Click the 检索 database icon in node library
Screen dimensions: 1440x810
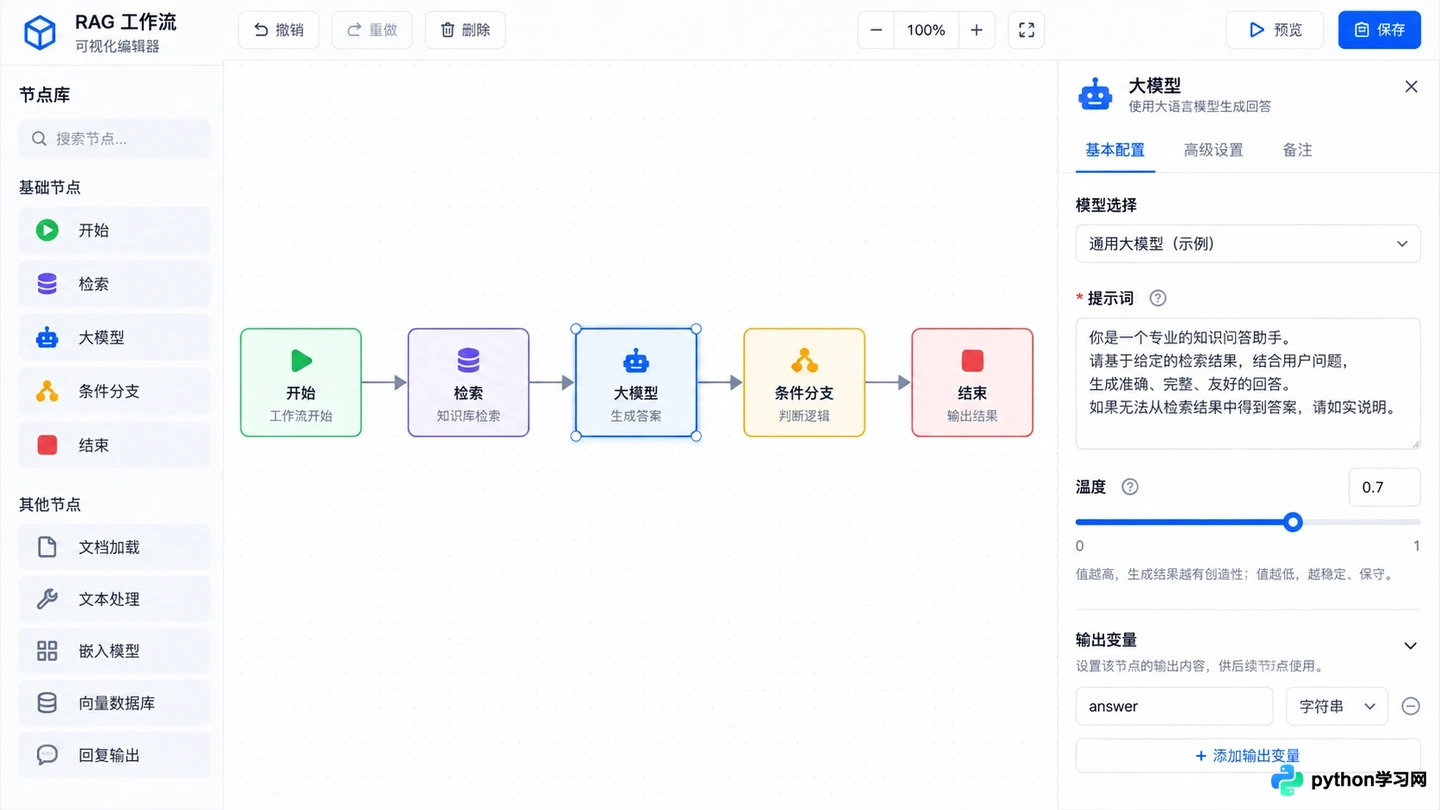coord(47,284)
